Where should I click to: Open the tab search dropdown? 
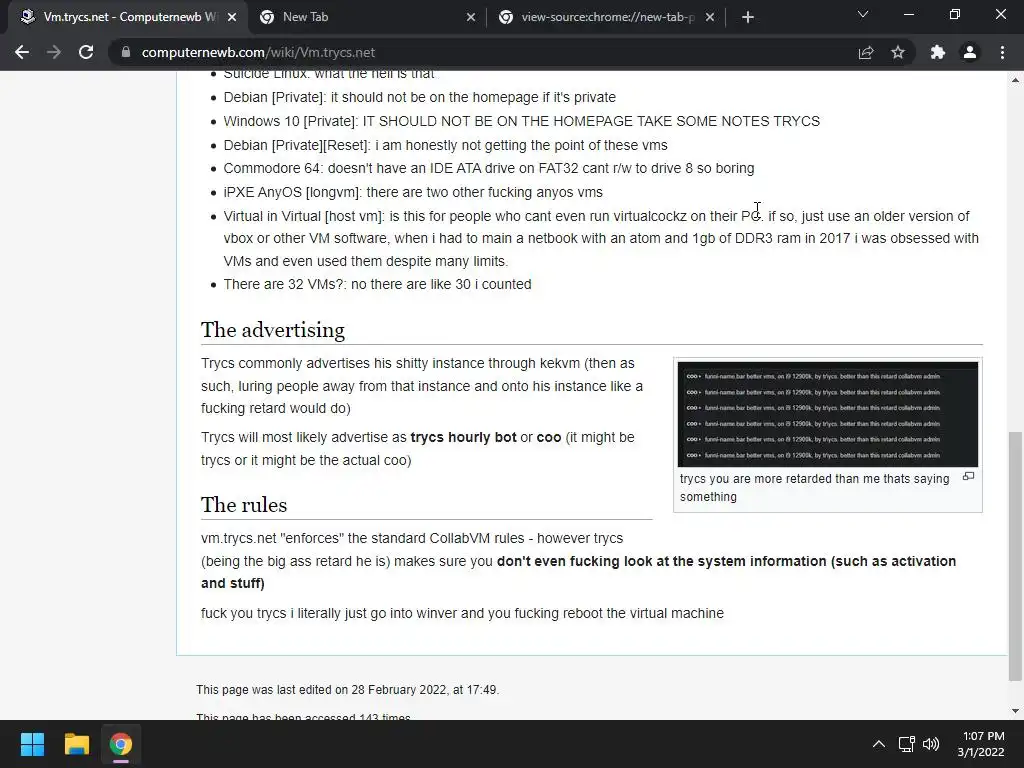pyautogui.click(x=863, y=14)
